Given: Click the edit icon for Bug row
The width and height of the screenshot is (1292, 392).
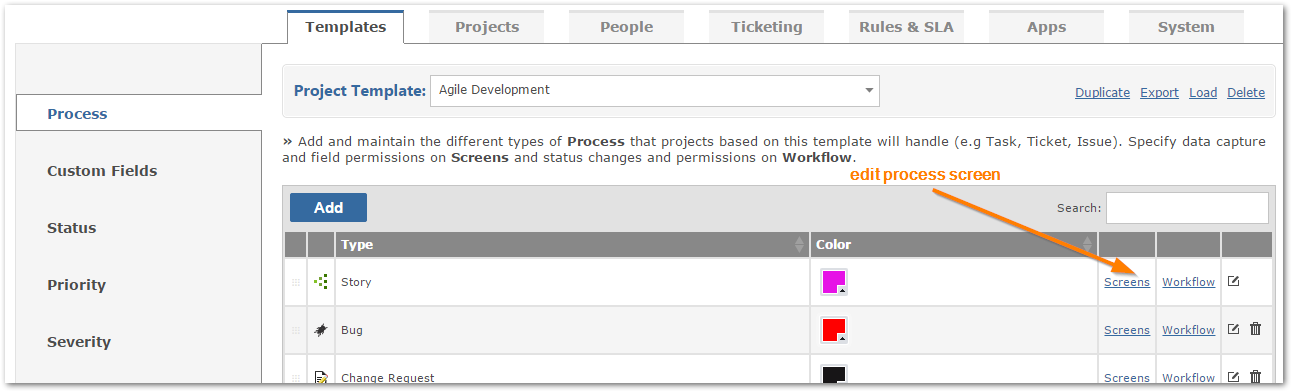Looking at the screenshot, I should [1233, 330].
